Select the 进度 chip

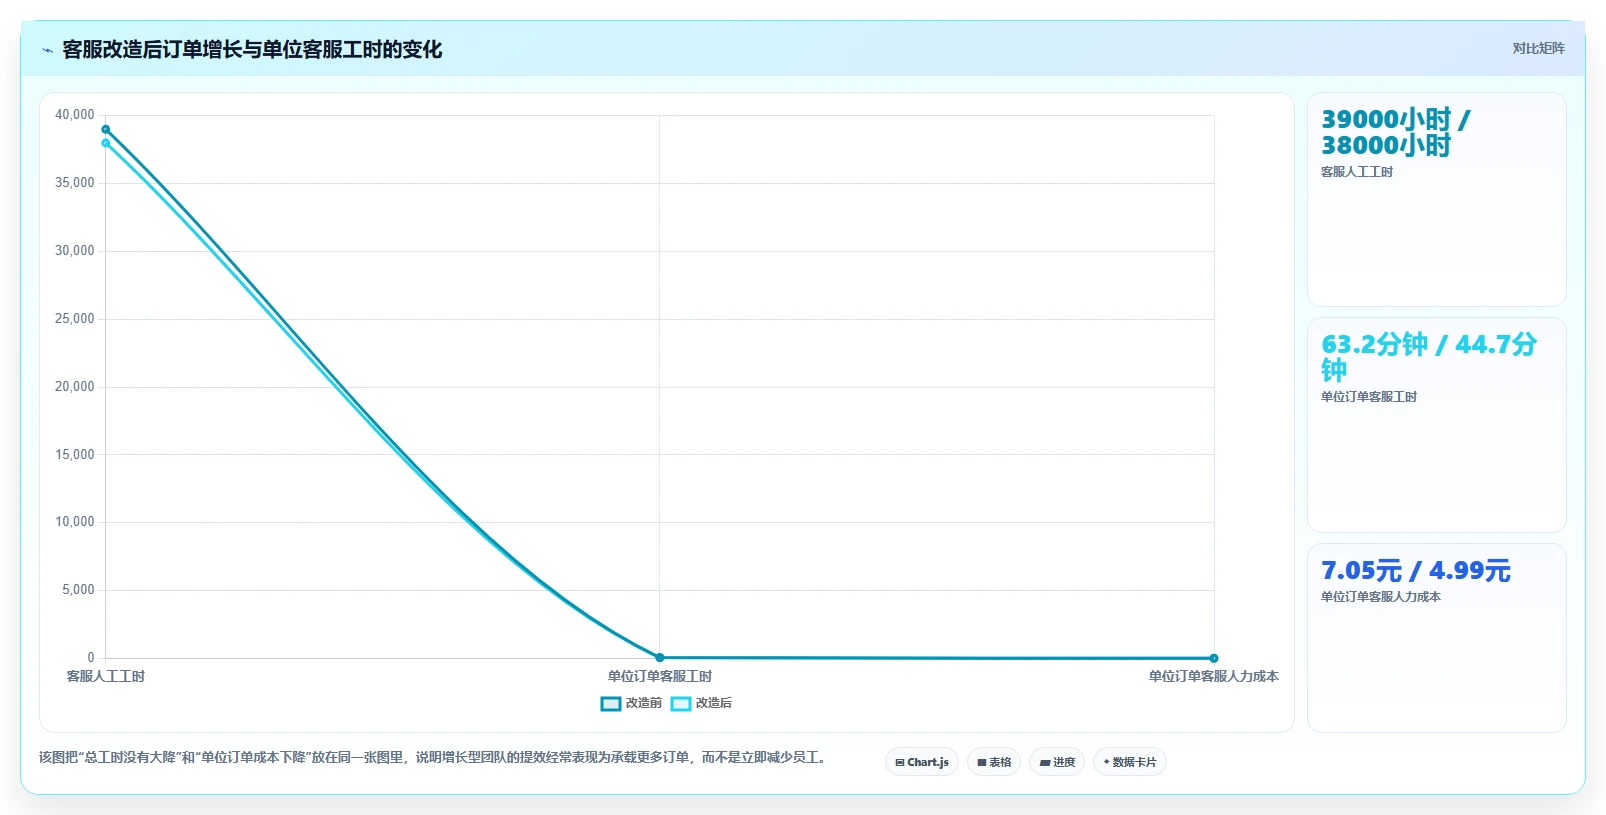click(x=1057, y=762)
